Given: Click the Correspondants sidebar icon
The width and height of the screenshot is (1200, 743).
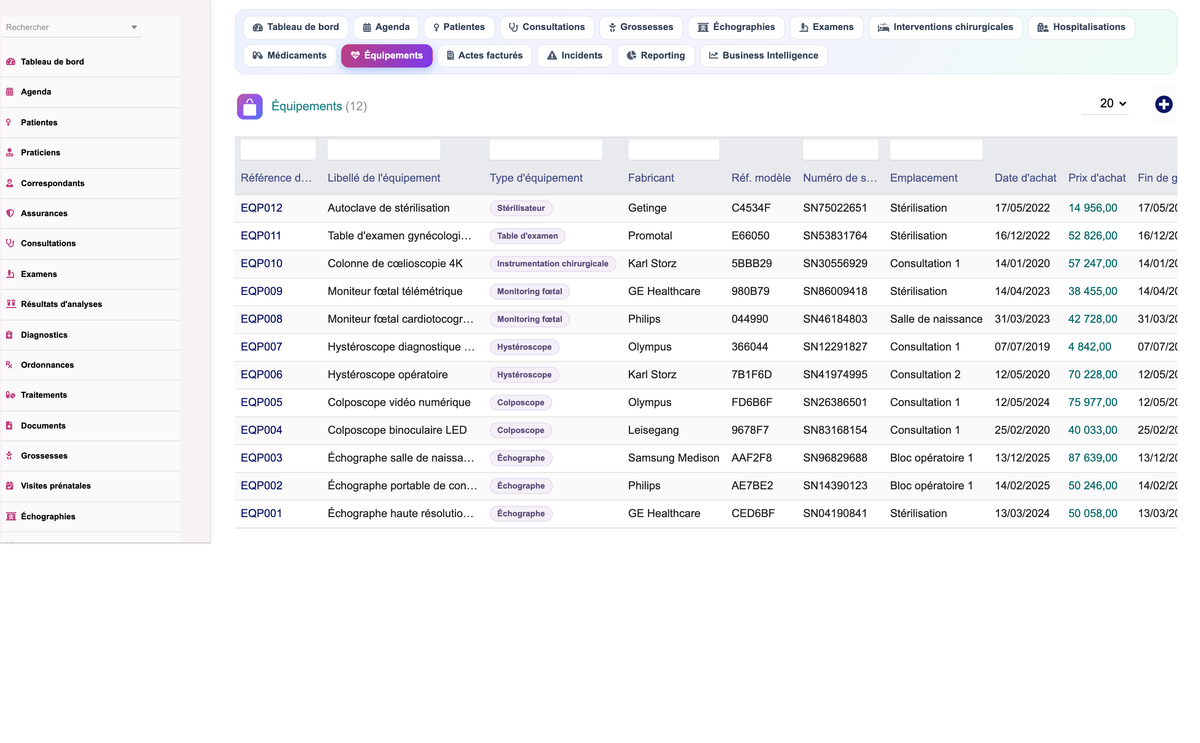Looking at the screenshot, I should 10,184.
